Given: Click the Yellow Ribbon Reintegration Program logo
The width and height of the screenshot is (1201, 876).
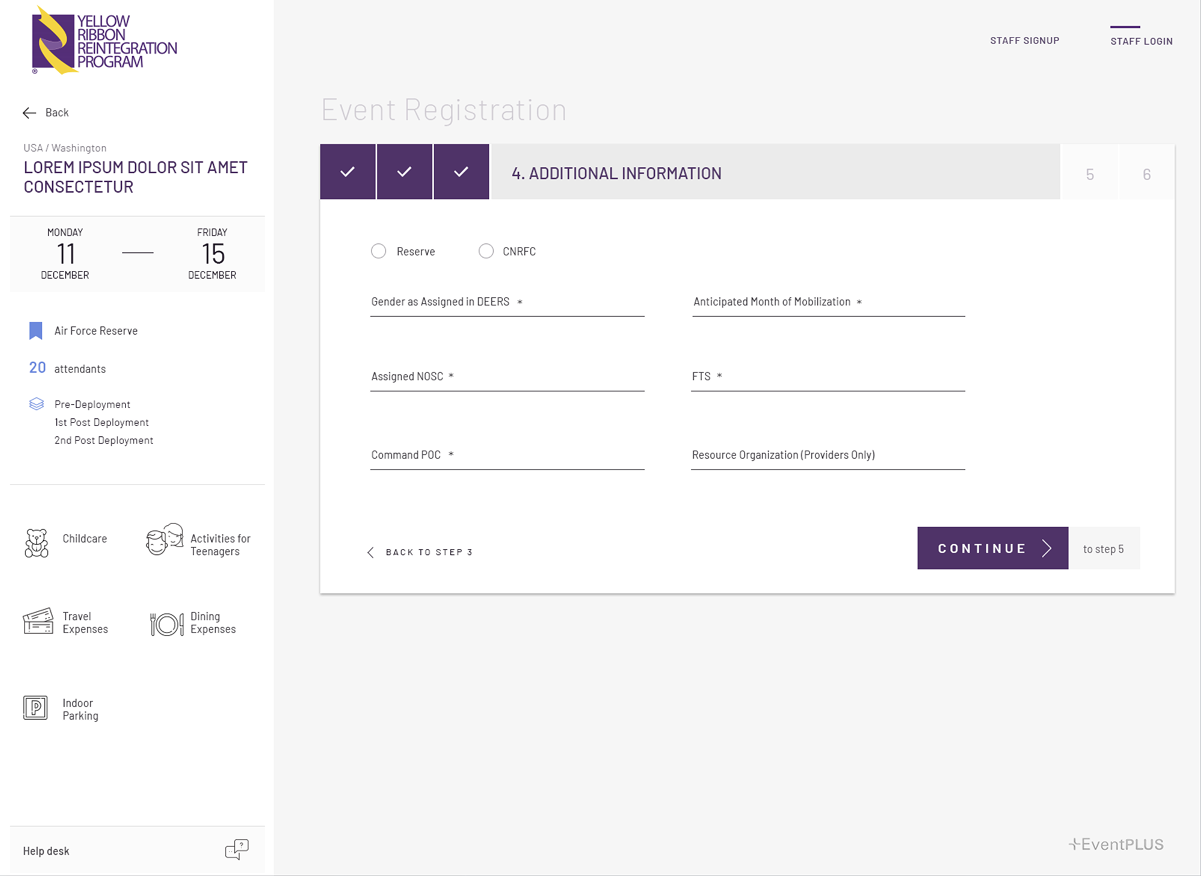Looking at the screenshot, I should [x=104, y=40].
